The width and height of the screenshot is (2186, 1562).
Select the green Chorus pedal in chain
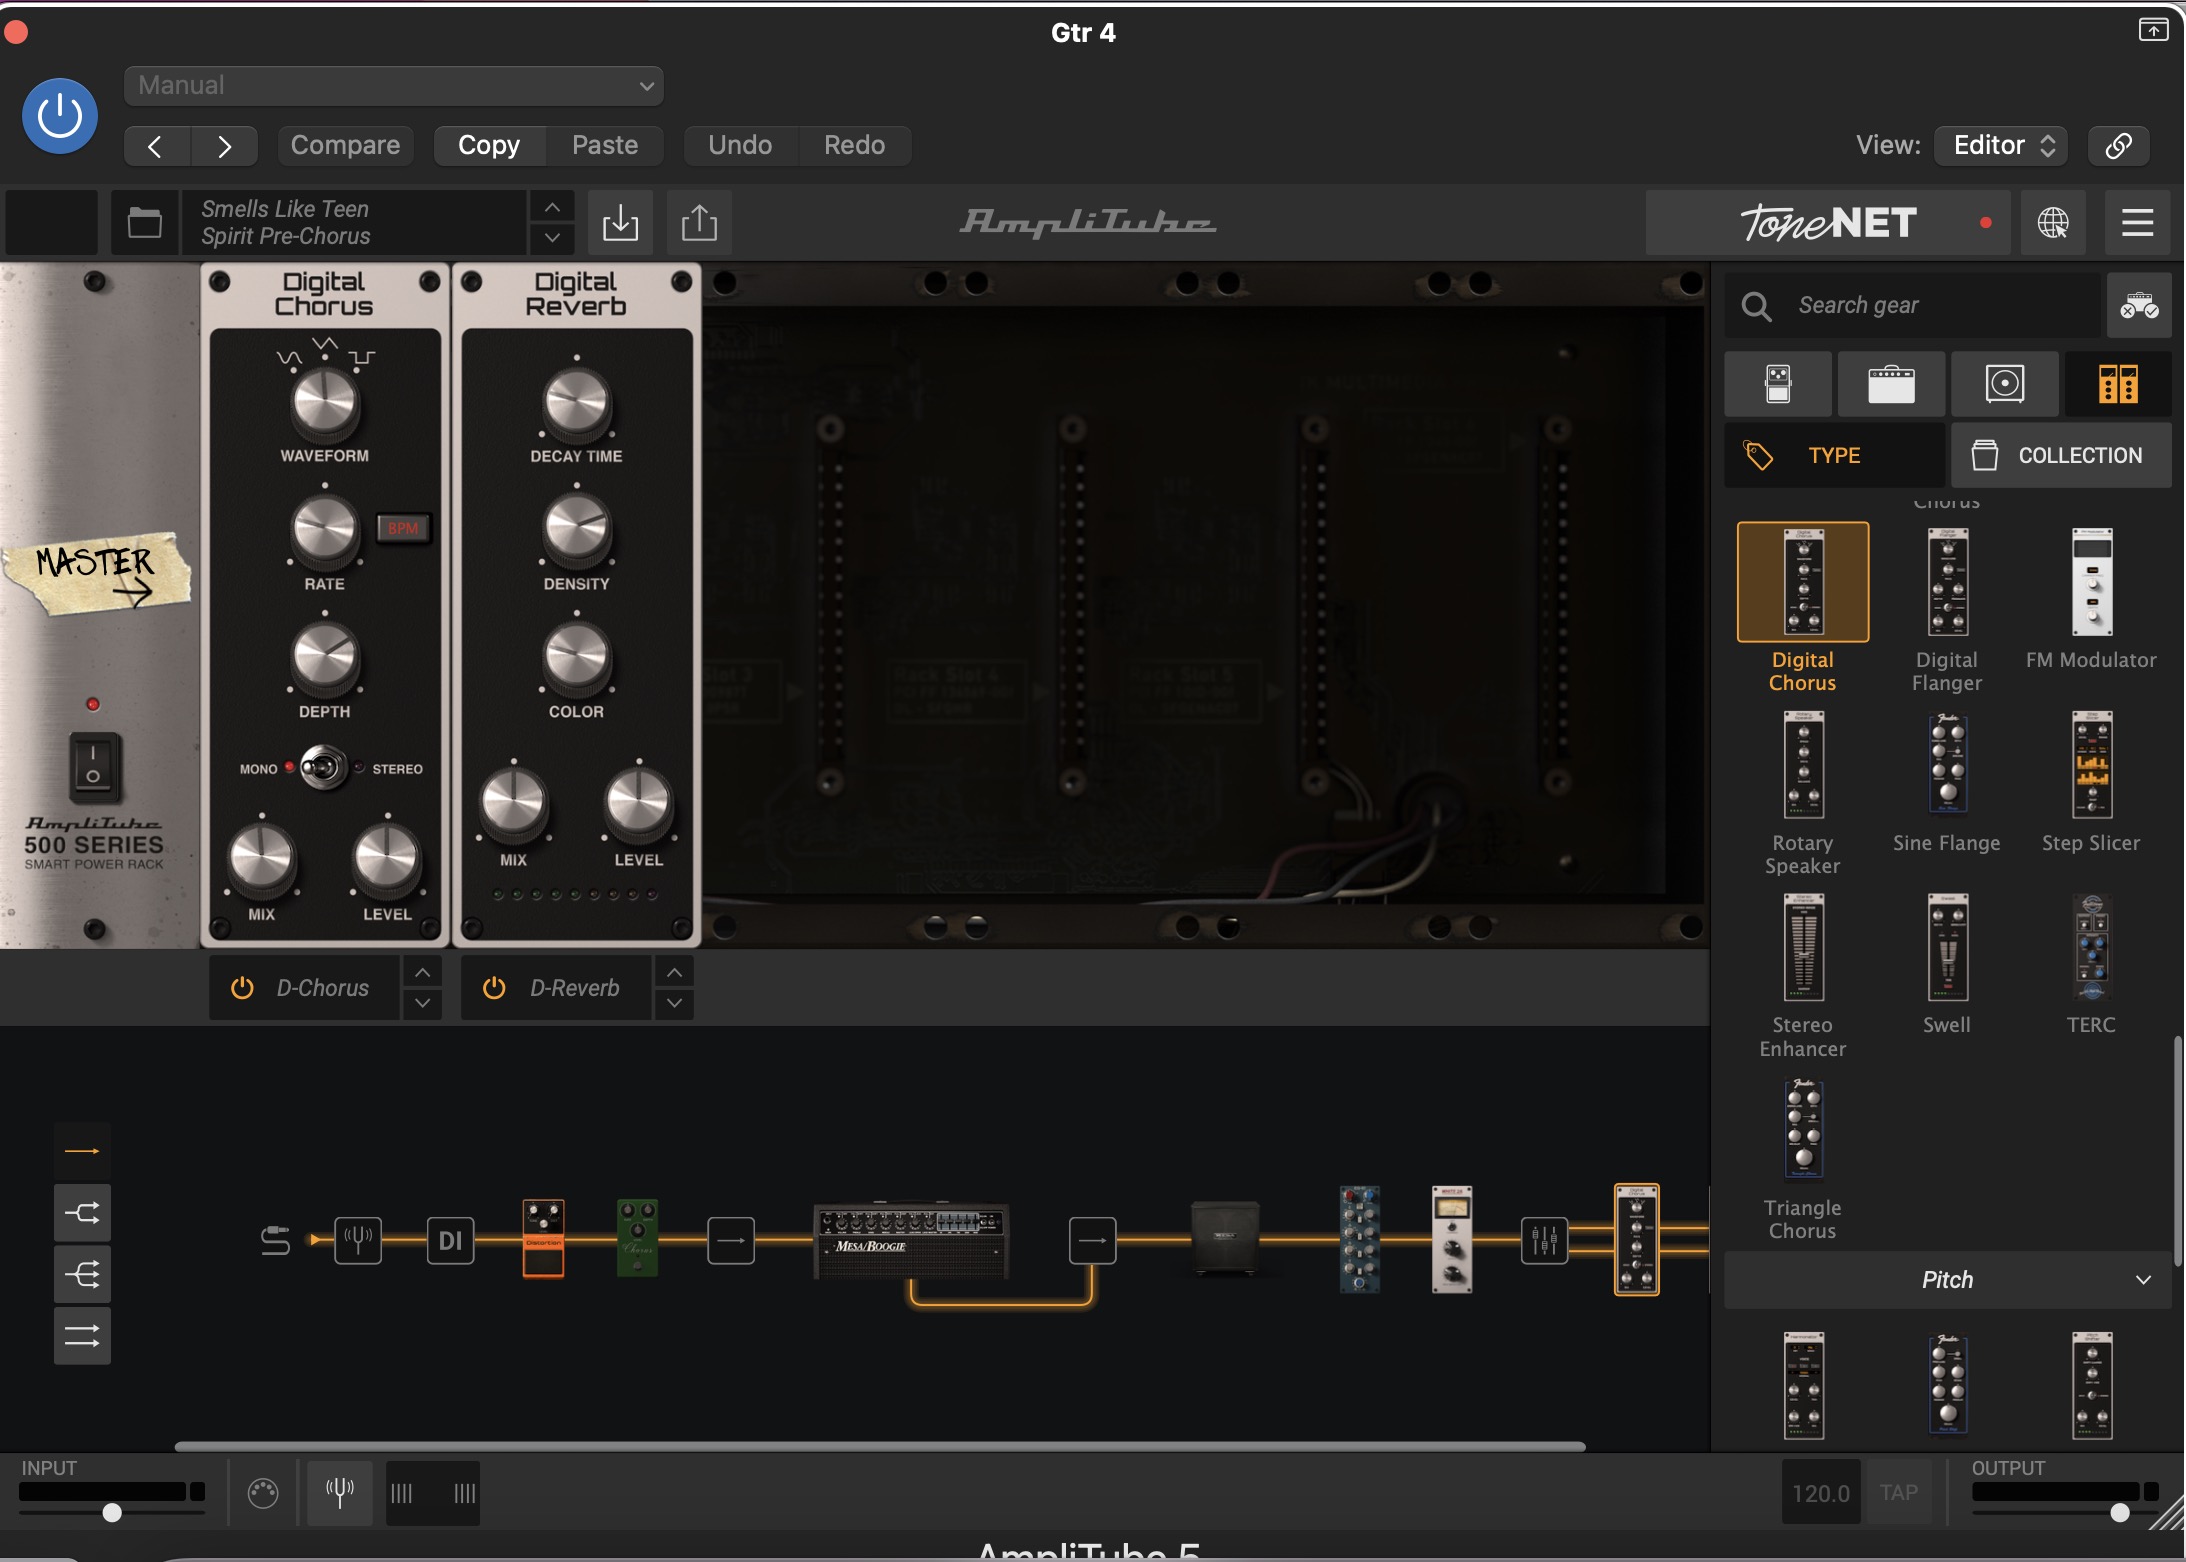(x=638, y=1238)
